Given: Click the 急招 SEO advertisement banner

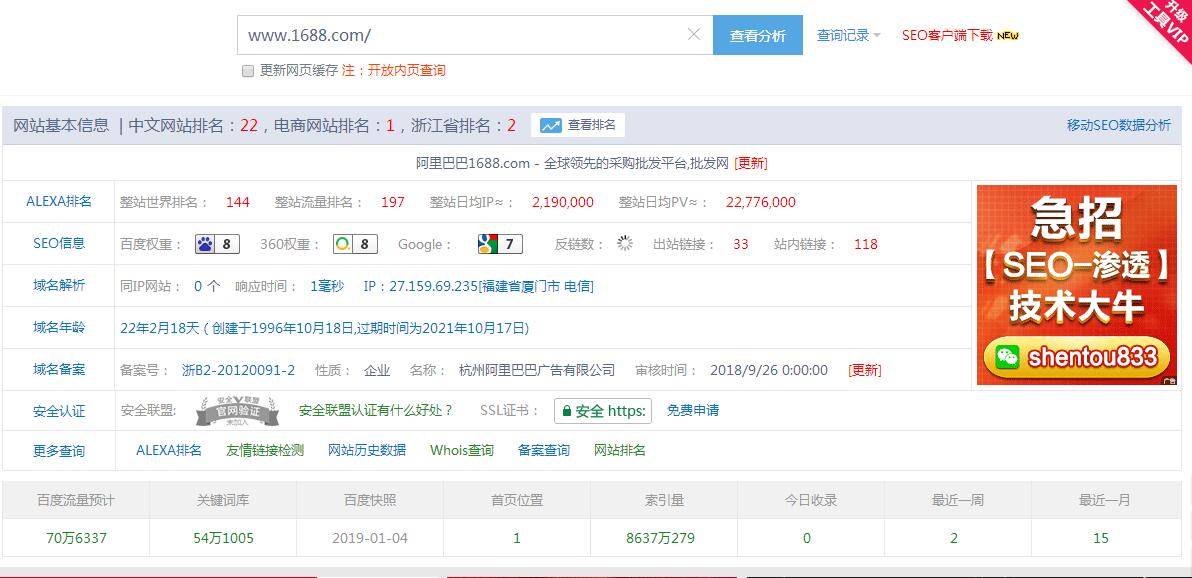Looking at the screenshot, I should pos(1076,285).
